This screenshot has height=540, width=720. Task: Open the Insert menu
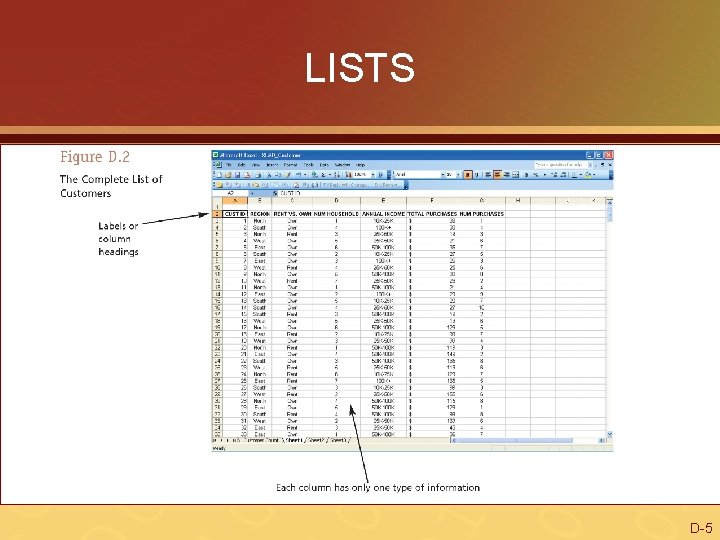tap(272, 165)
